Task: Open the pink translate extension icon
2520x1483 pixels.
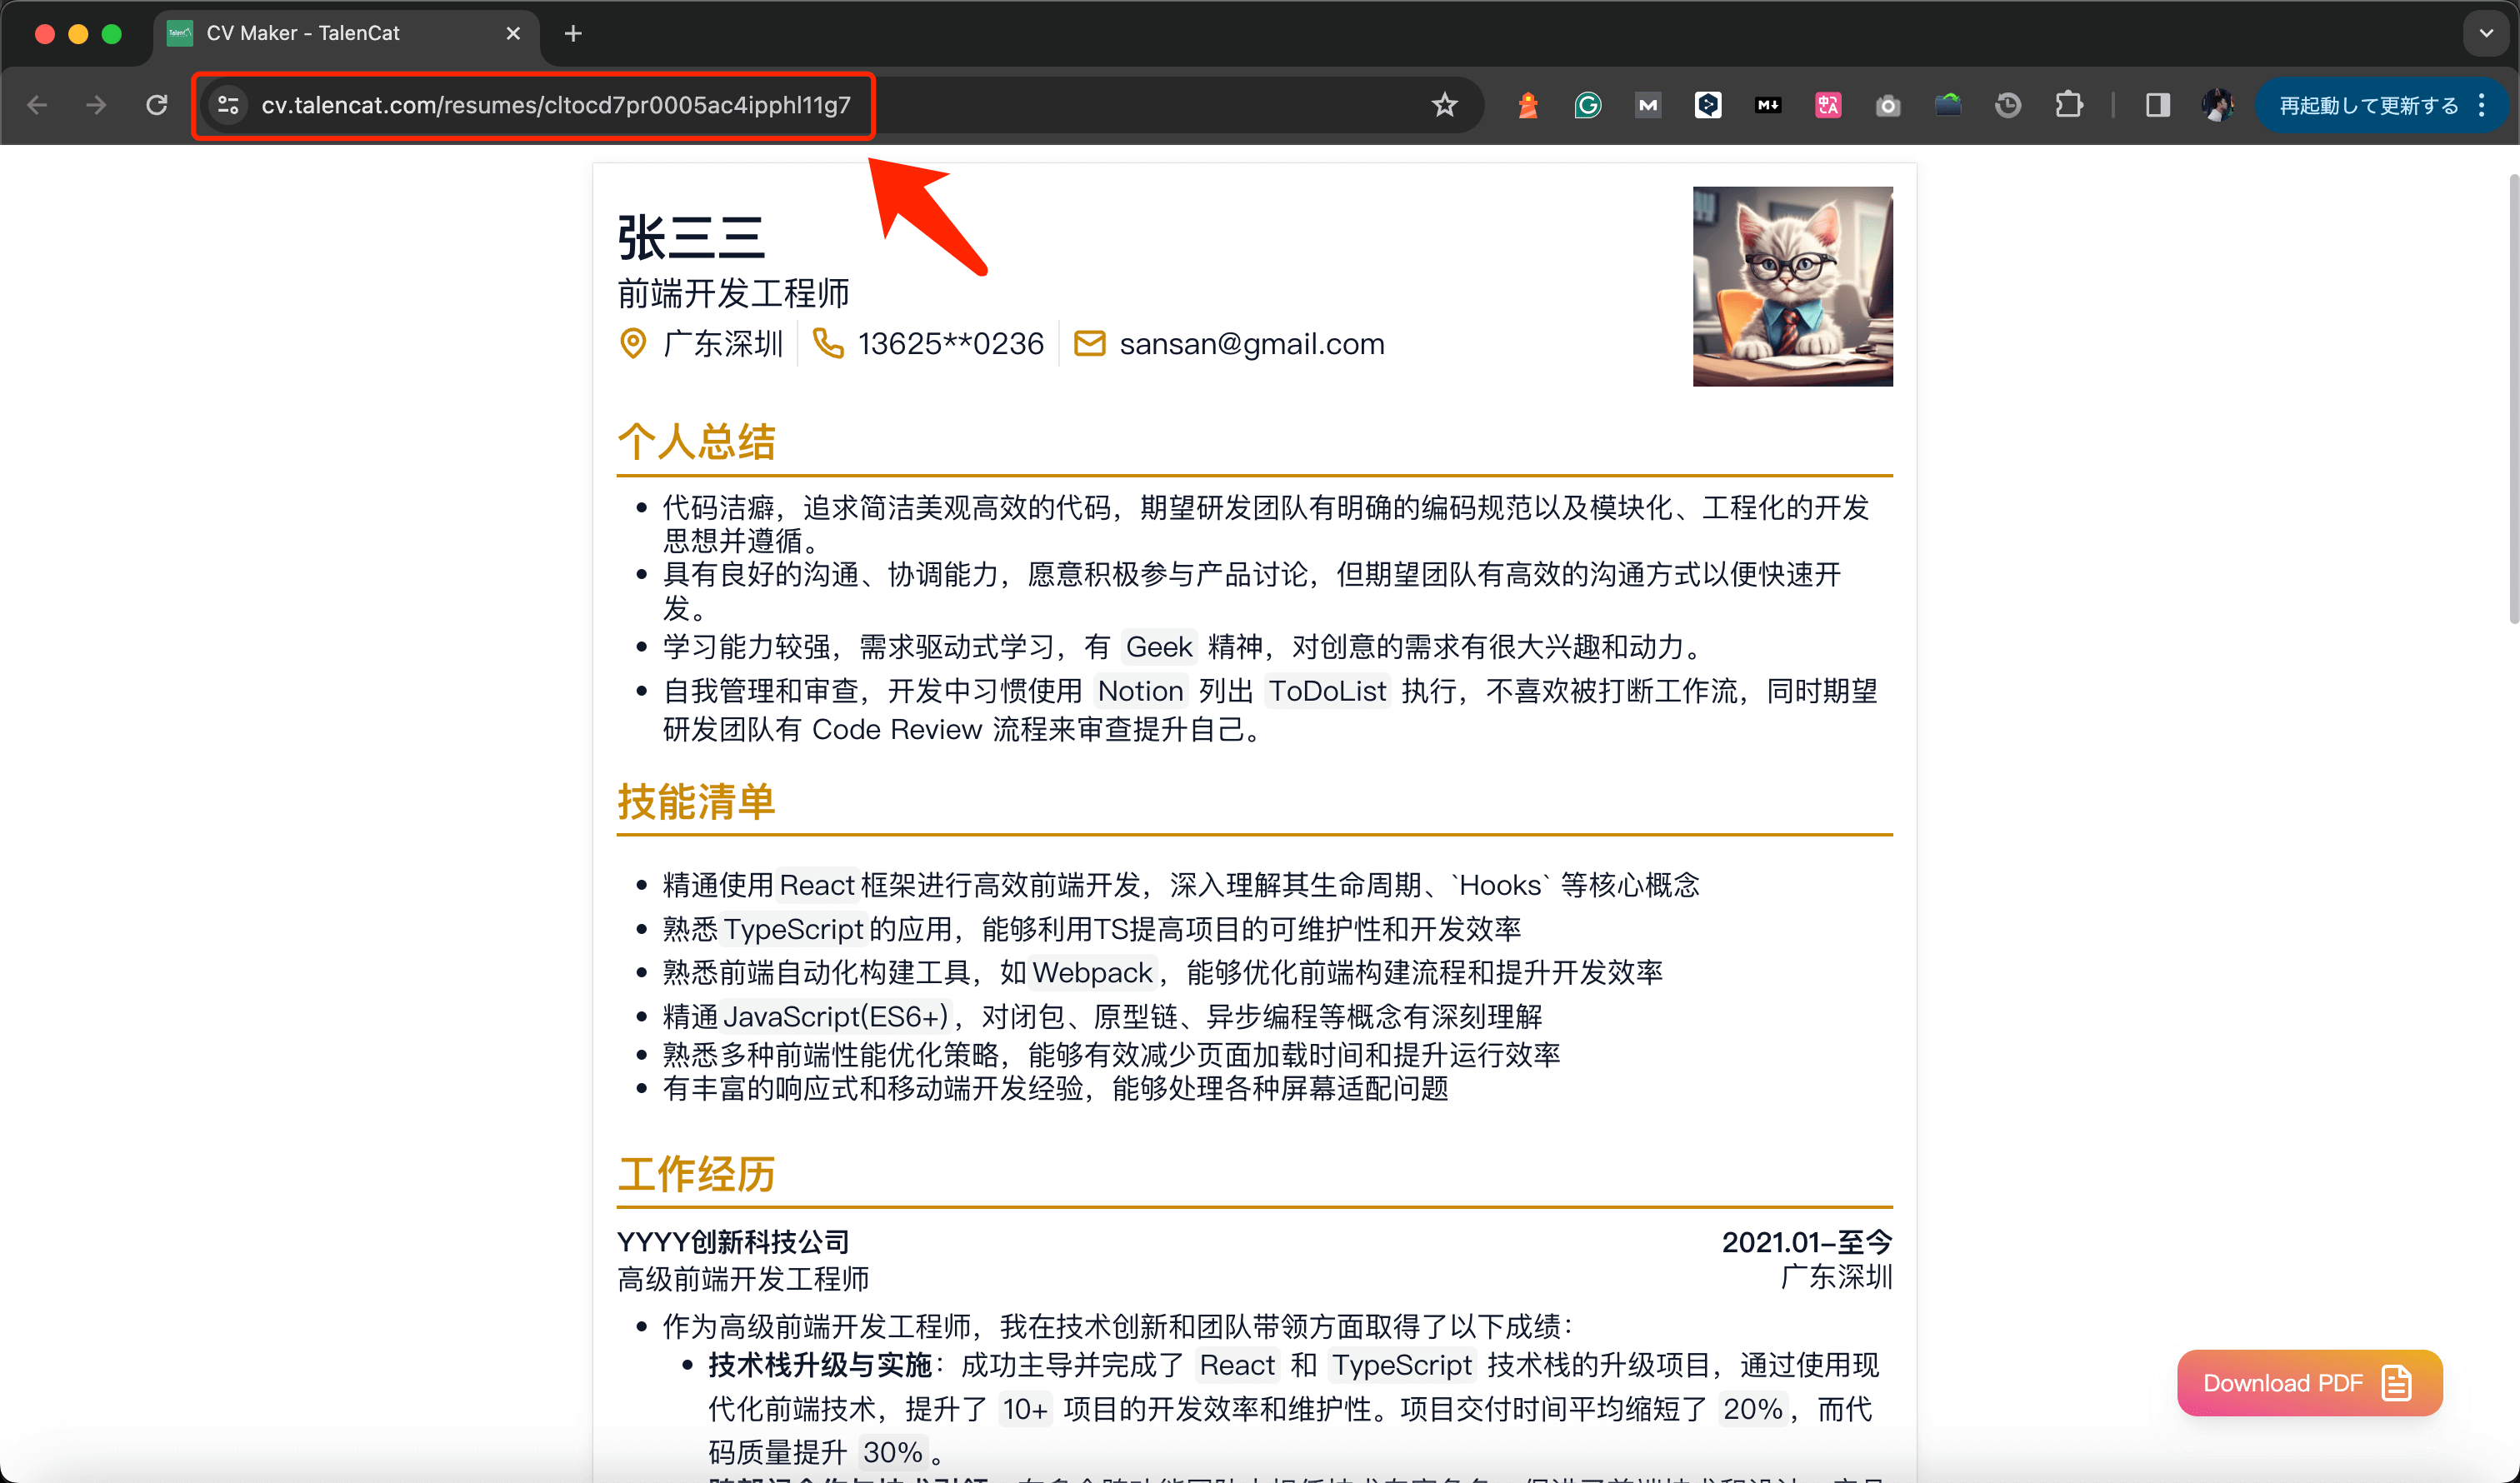Action: click(x=1828, y=105)
